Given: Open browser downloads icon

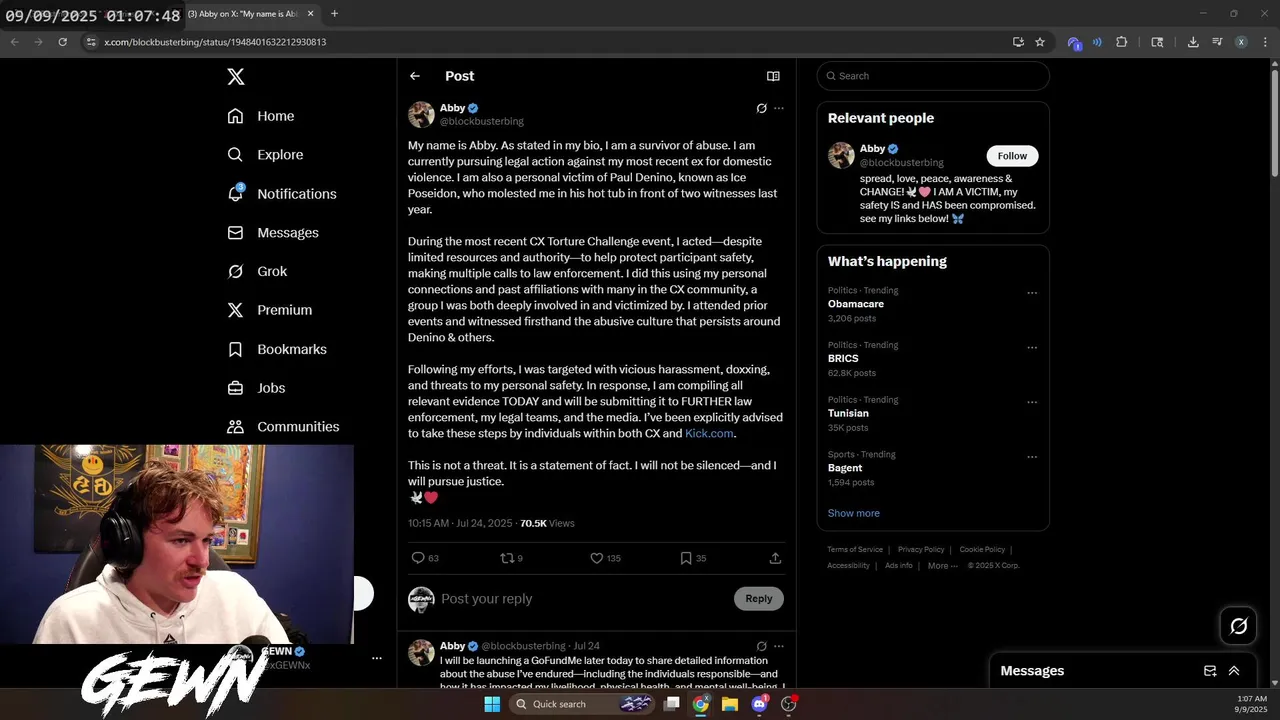Looking at the screenshot, I should pos(1193,42).
